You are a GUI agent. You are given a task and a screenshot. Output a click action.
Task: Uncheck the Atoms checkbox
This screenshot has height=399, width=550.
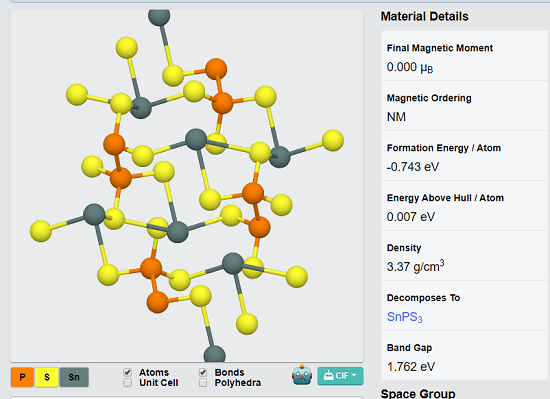128,372
